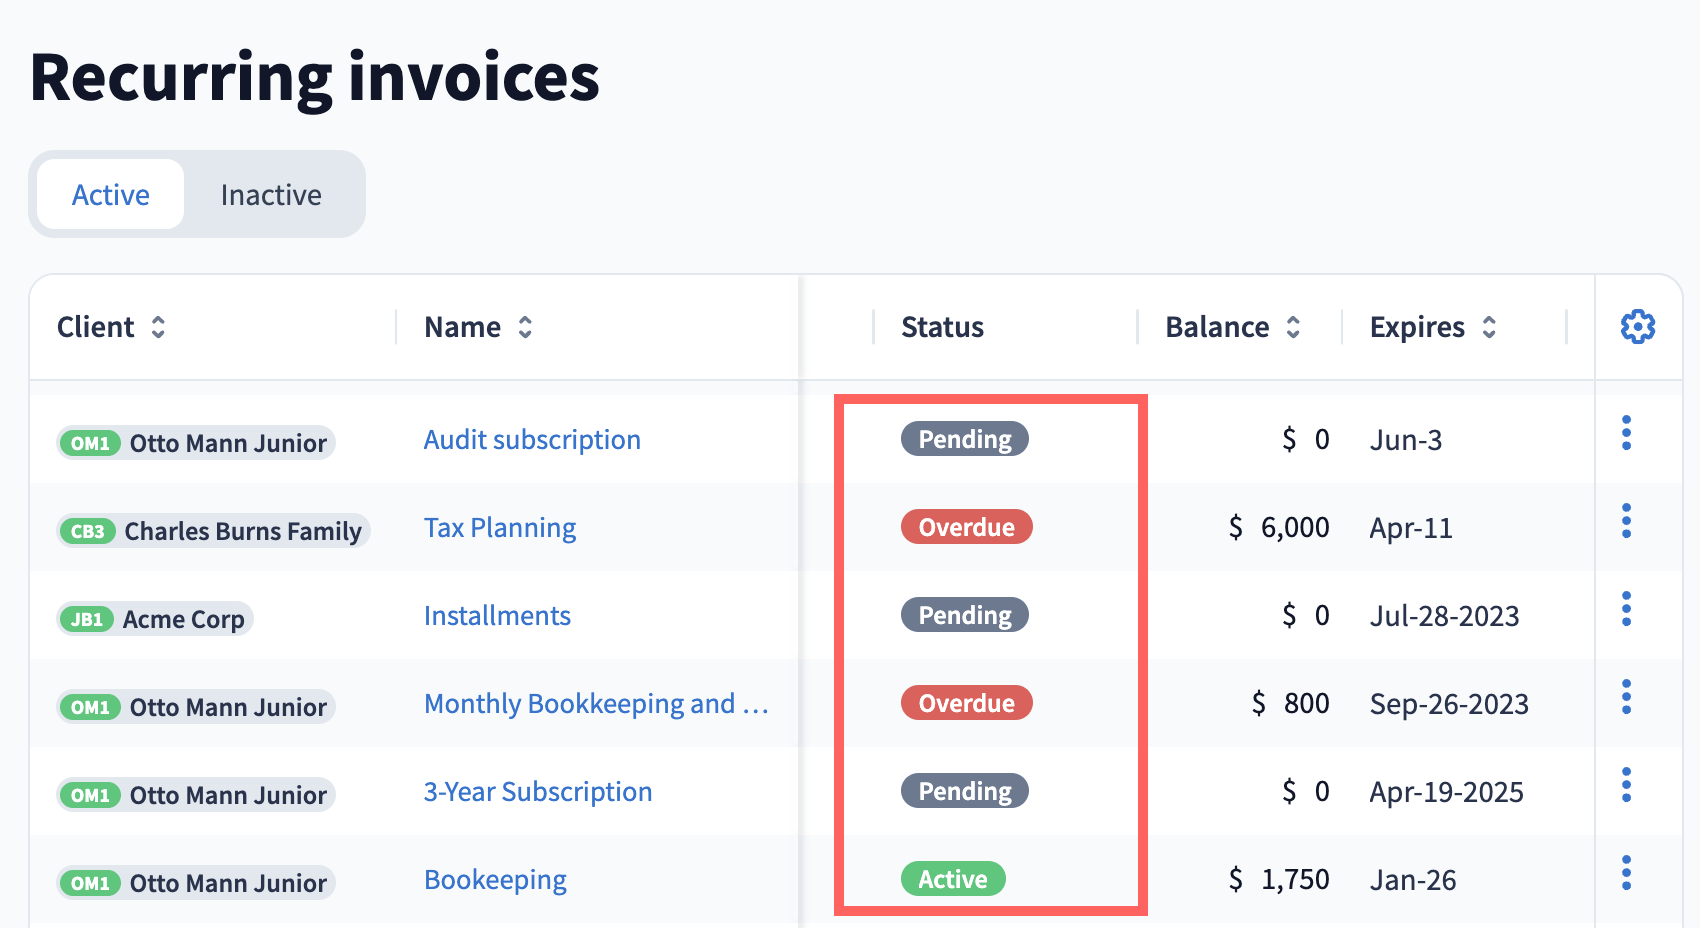Click the Overdue badge on Tax Planning
Screen dimensions: 1700x928
click(966, 527)
